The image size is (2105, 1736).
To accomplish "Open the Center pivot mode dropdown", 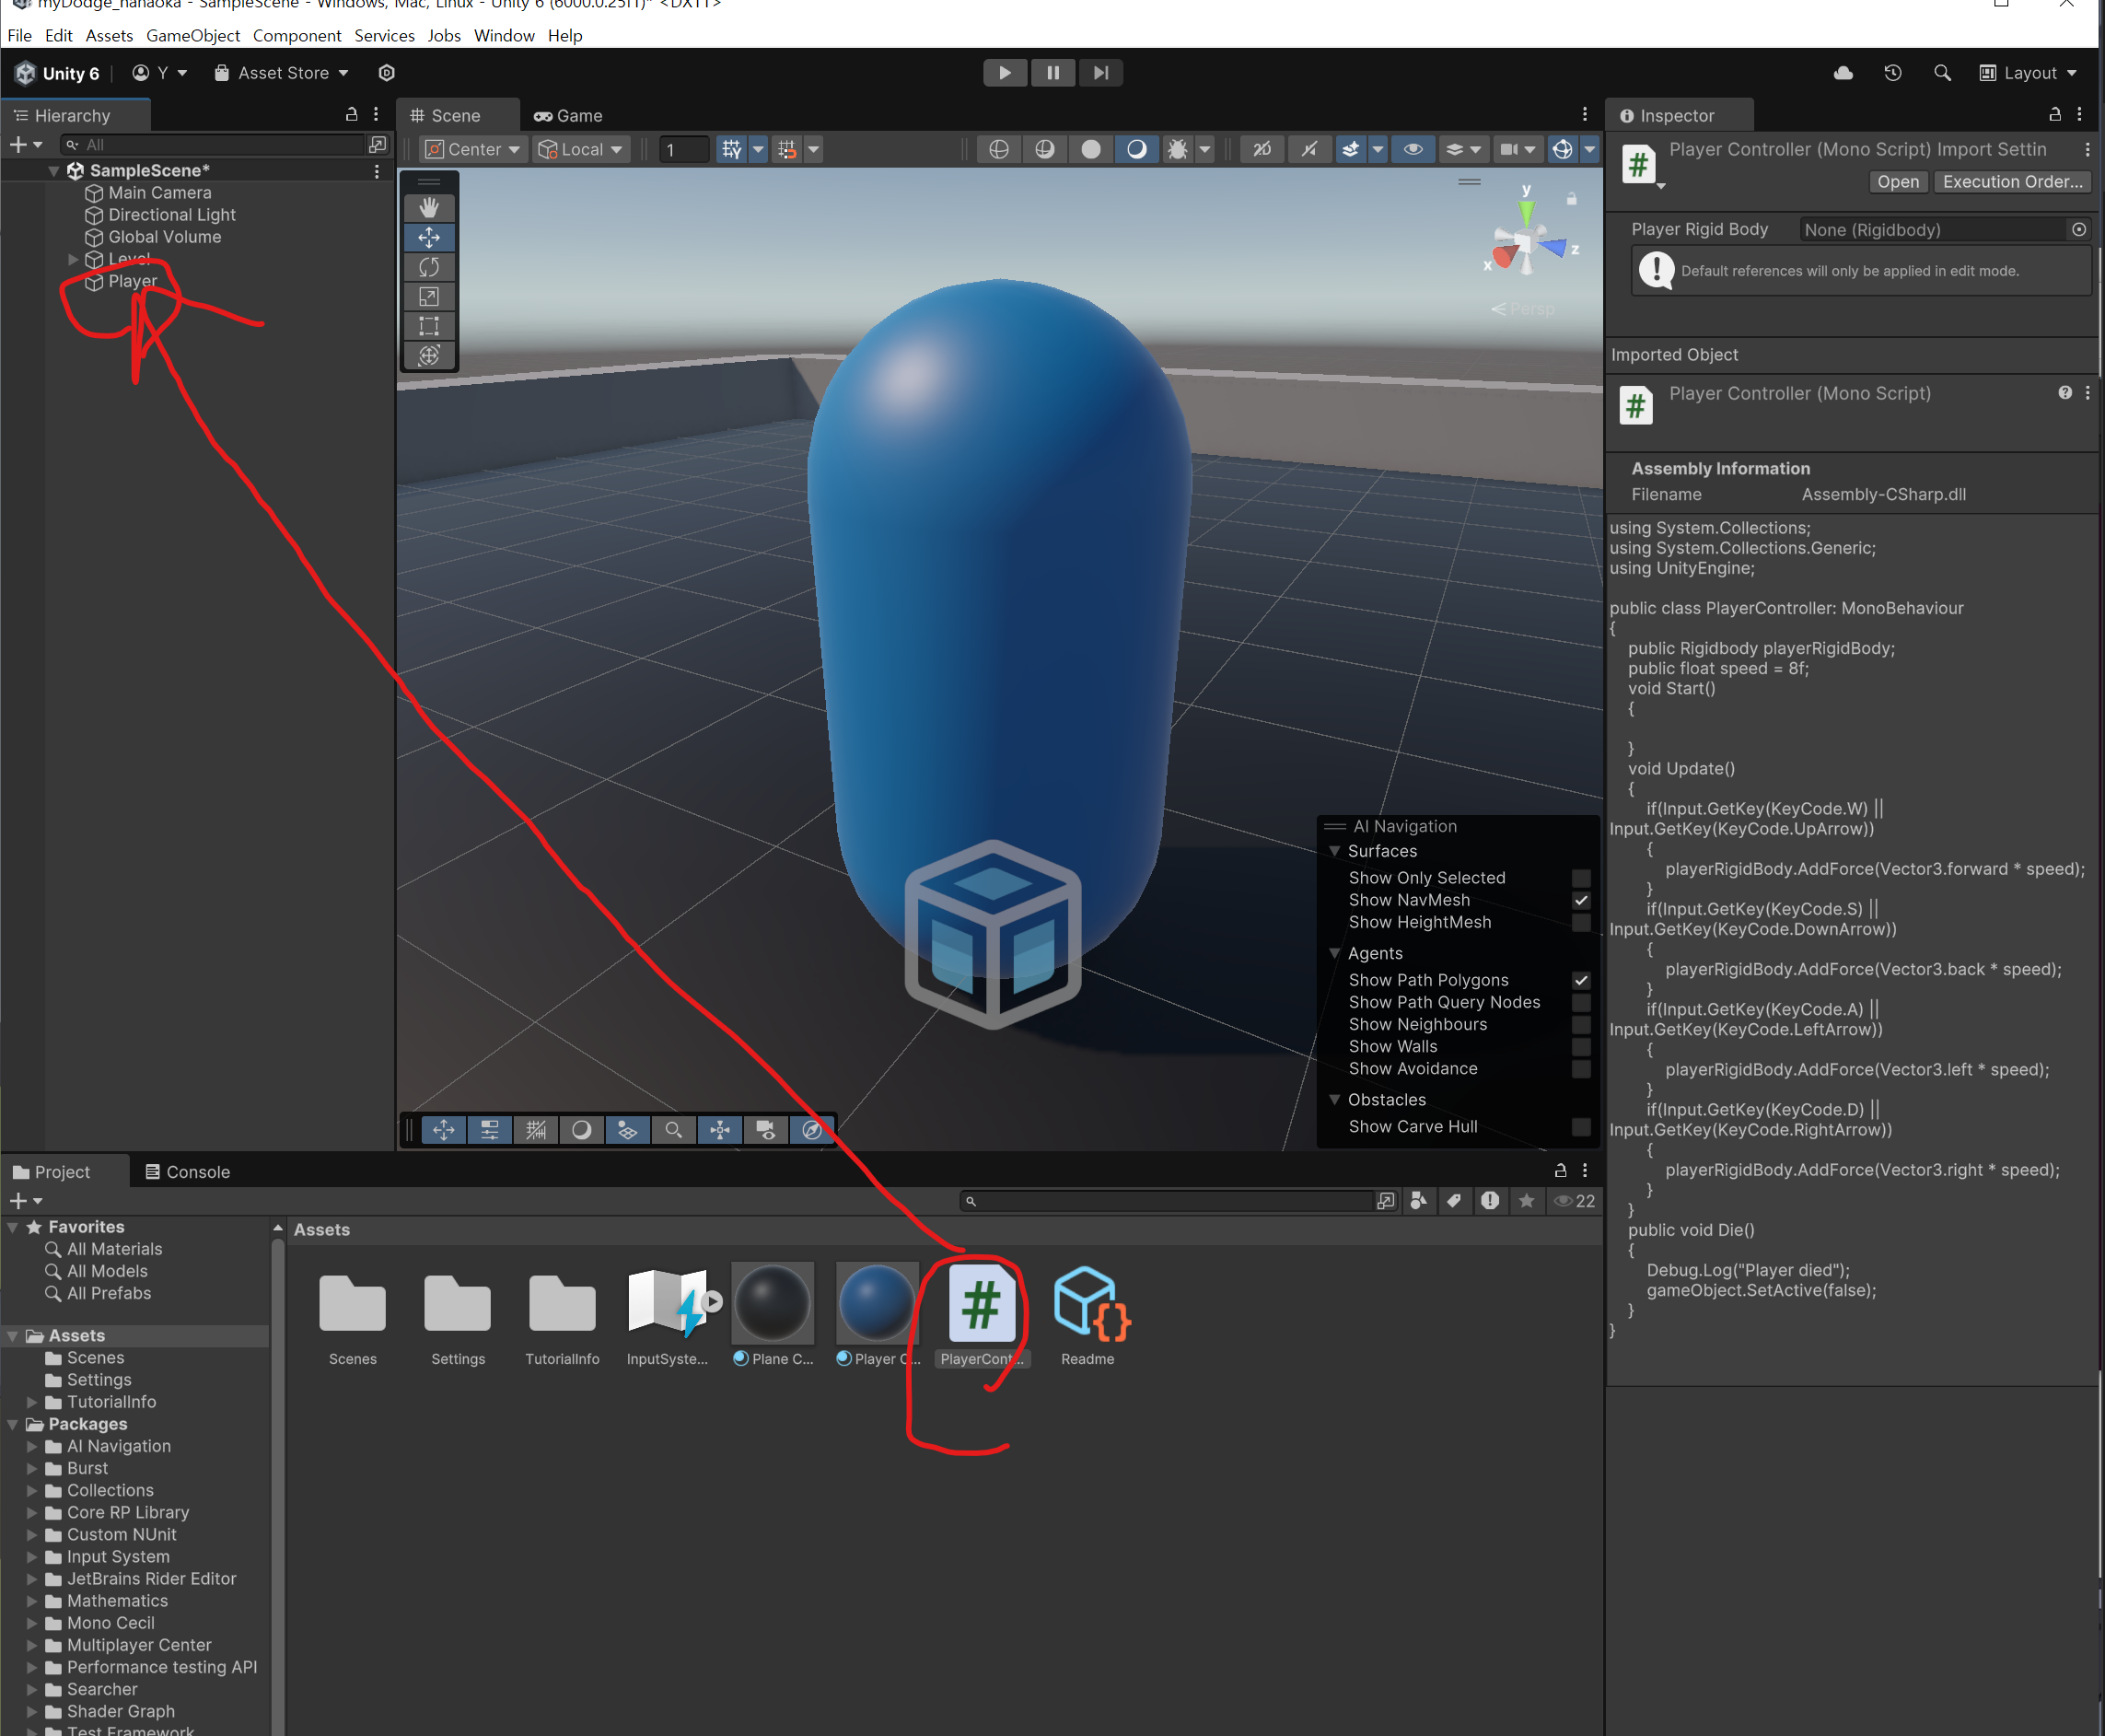I will point(473,149).
